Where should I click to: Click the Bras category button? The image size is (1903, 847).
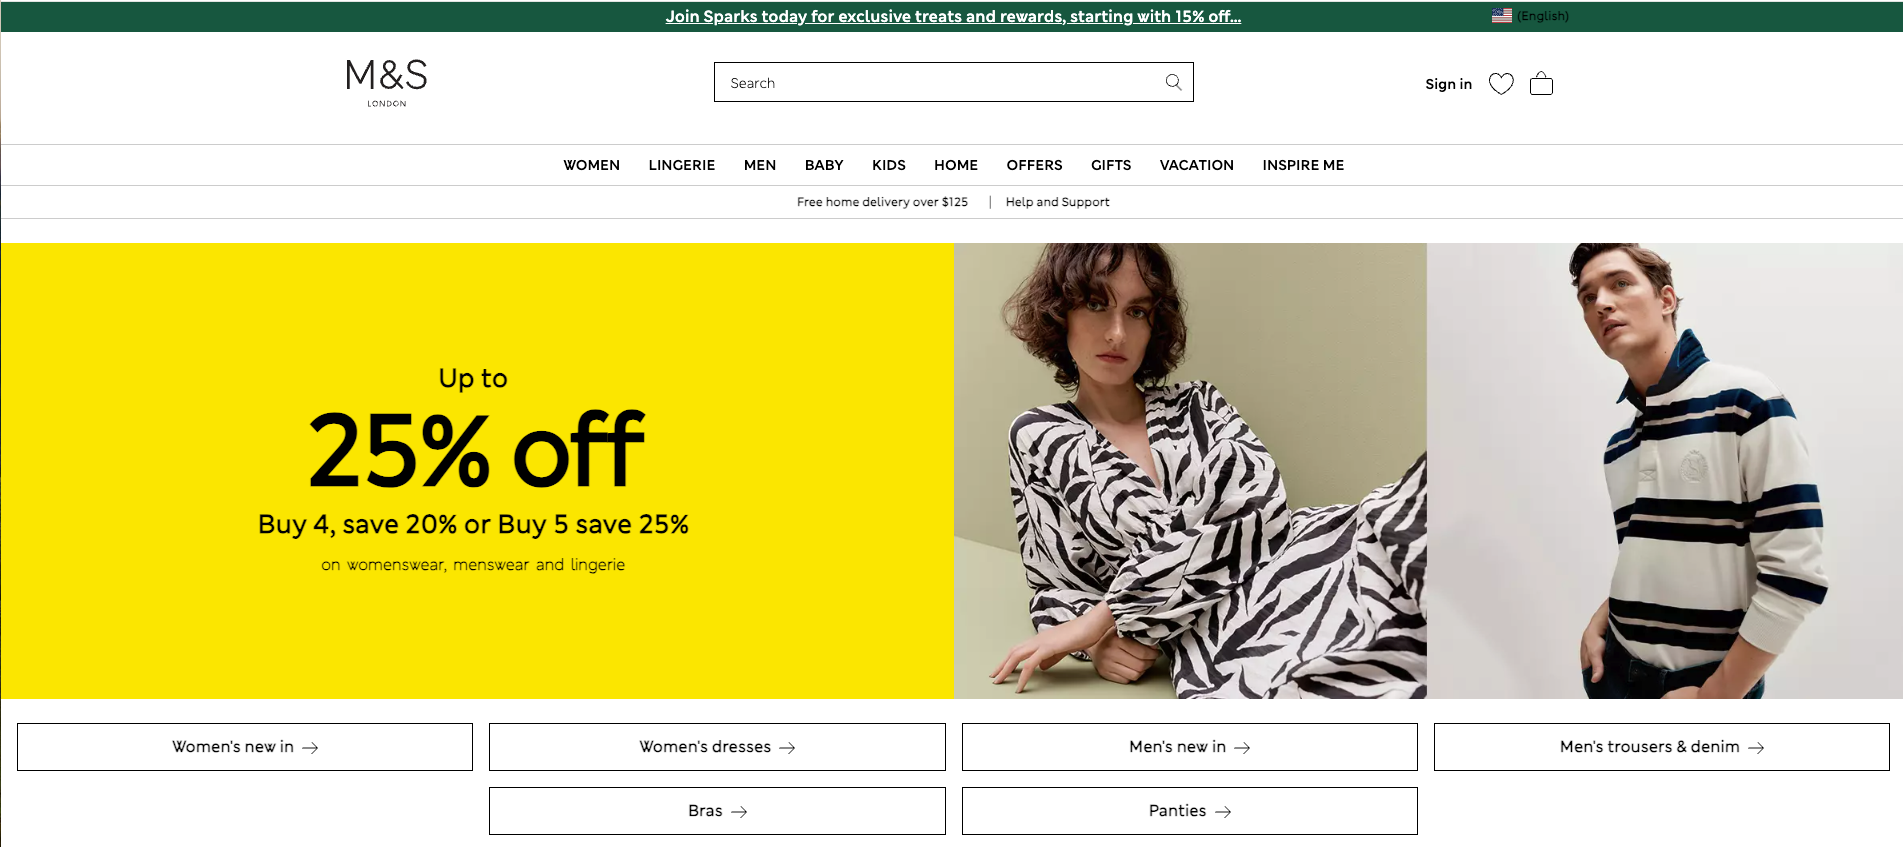(717, 811)
